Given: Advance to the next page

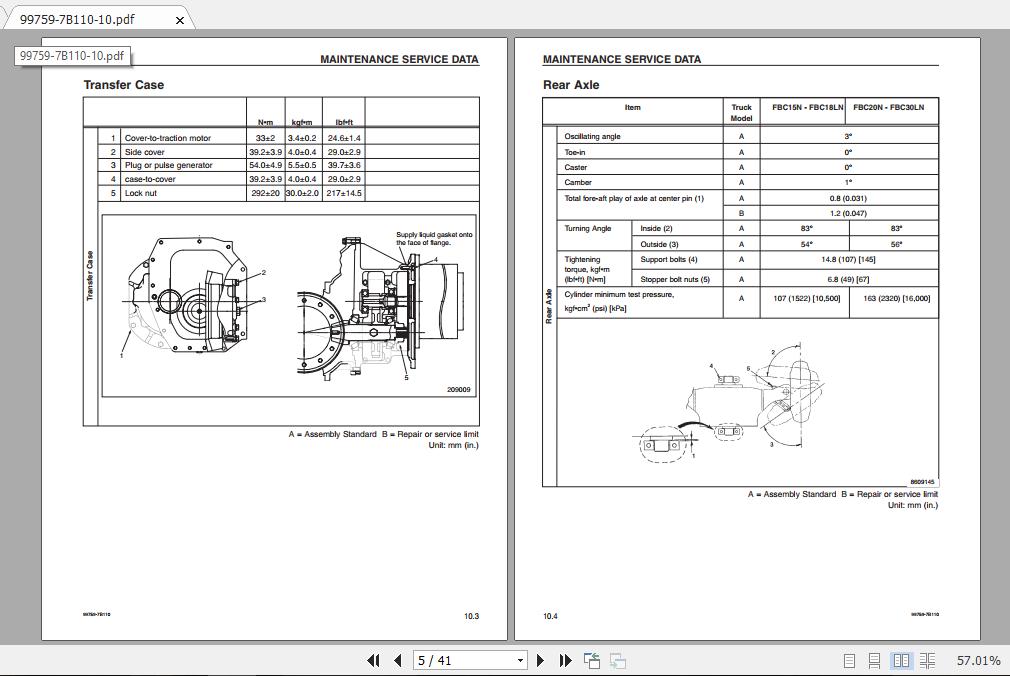Looking at the screenshot, I should click(x=541, y=660).
